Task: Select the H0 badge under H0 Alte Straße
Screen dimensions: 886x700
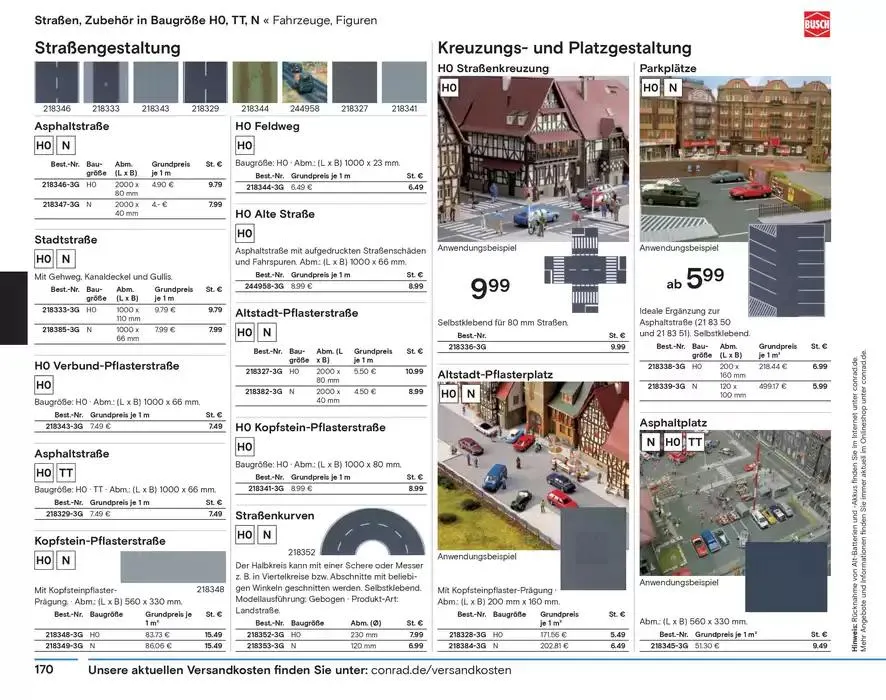Action: click(245, 232)
